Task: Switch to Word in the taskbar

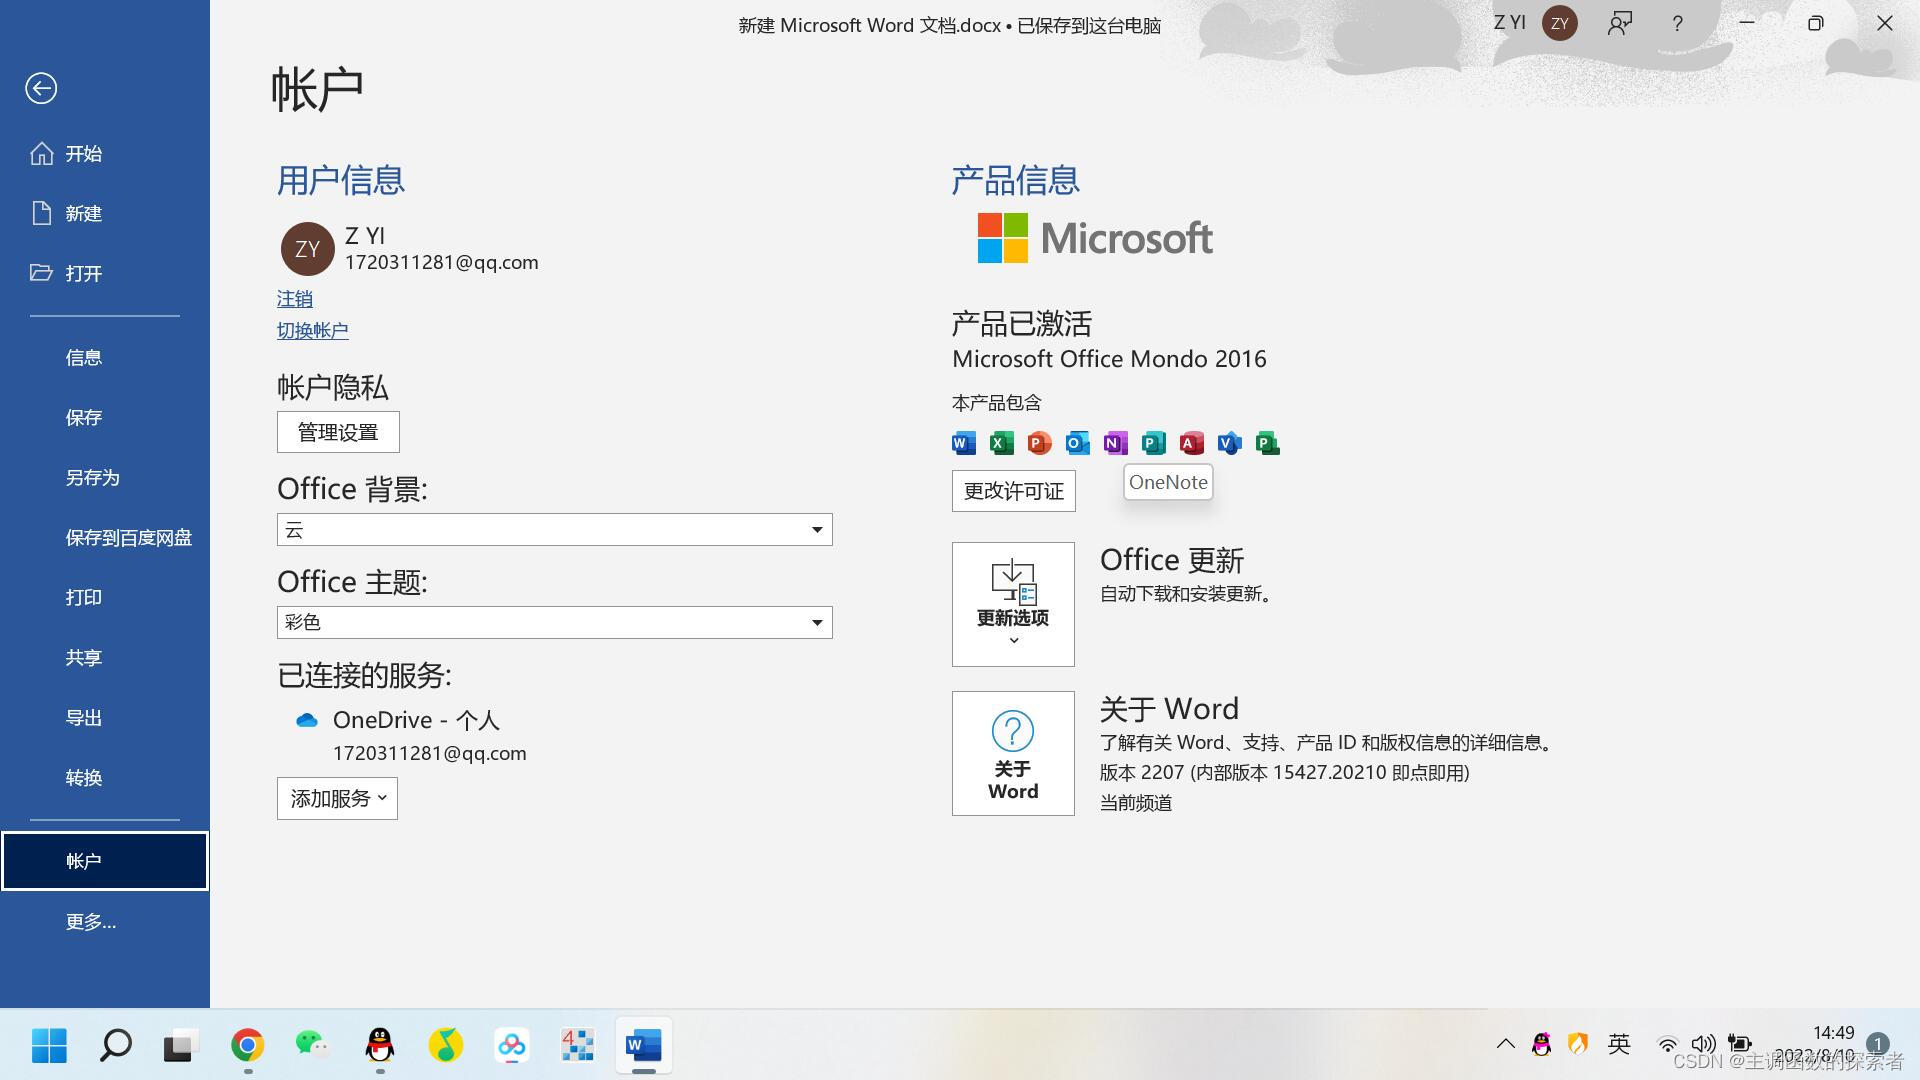Action: (644, 1046)
